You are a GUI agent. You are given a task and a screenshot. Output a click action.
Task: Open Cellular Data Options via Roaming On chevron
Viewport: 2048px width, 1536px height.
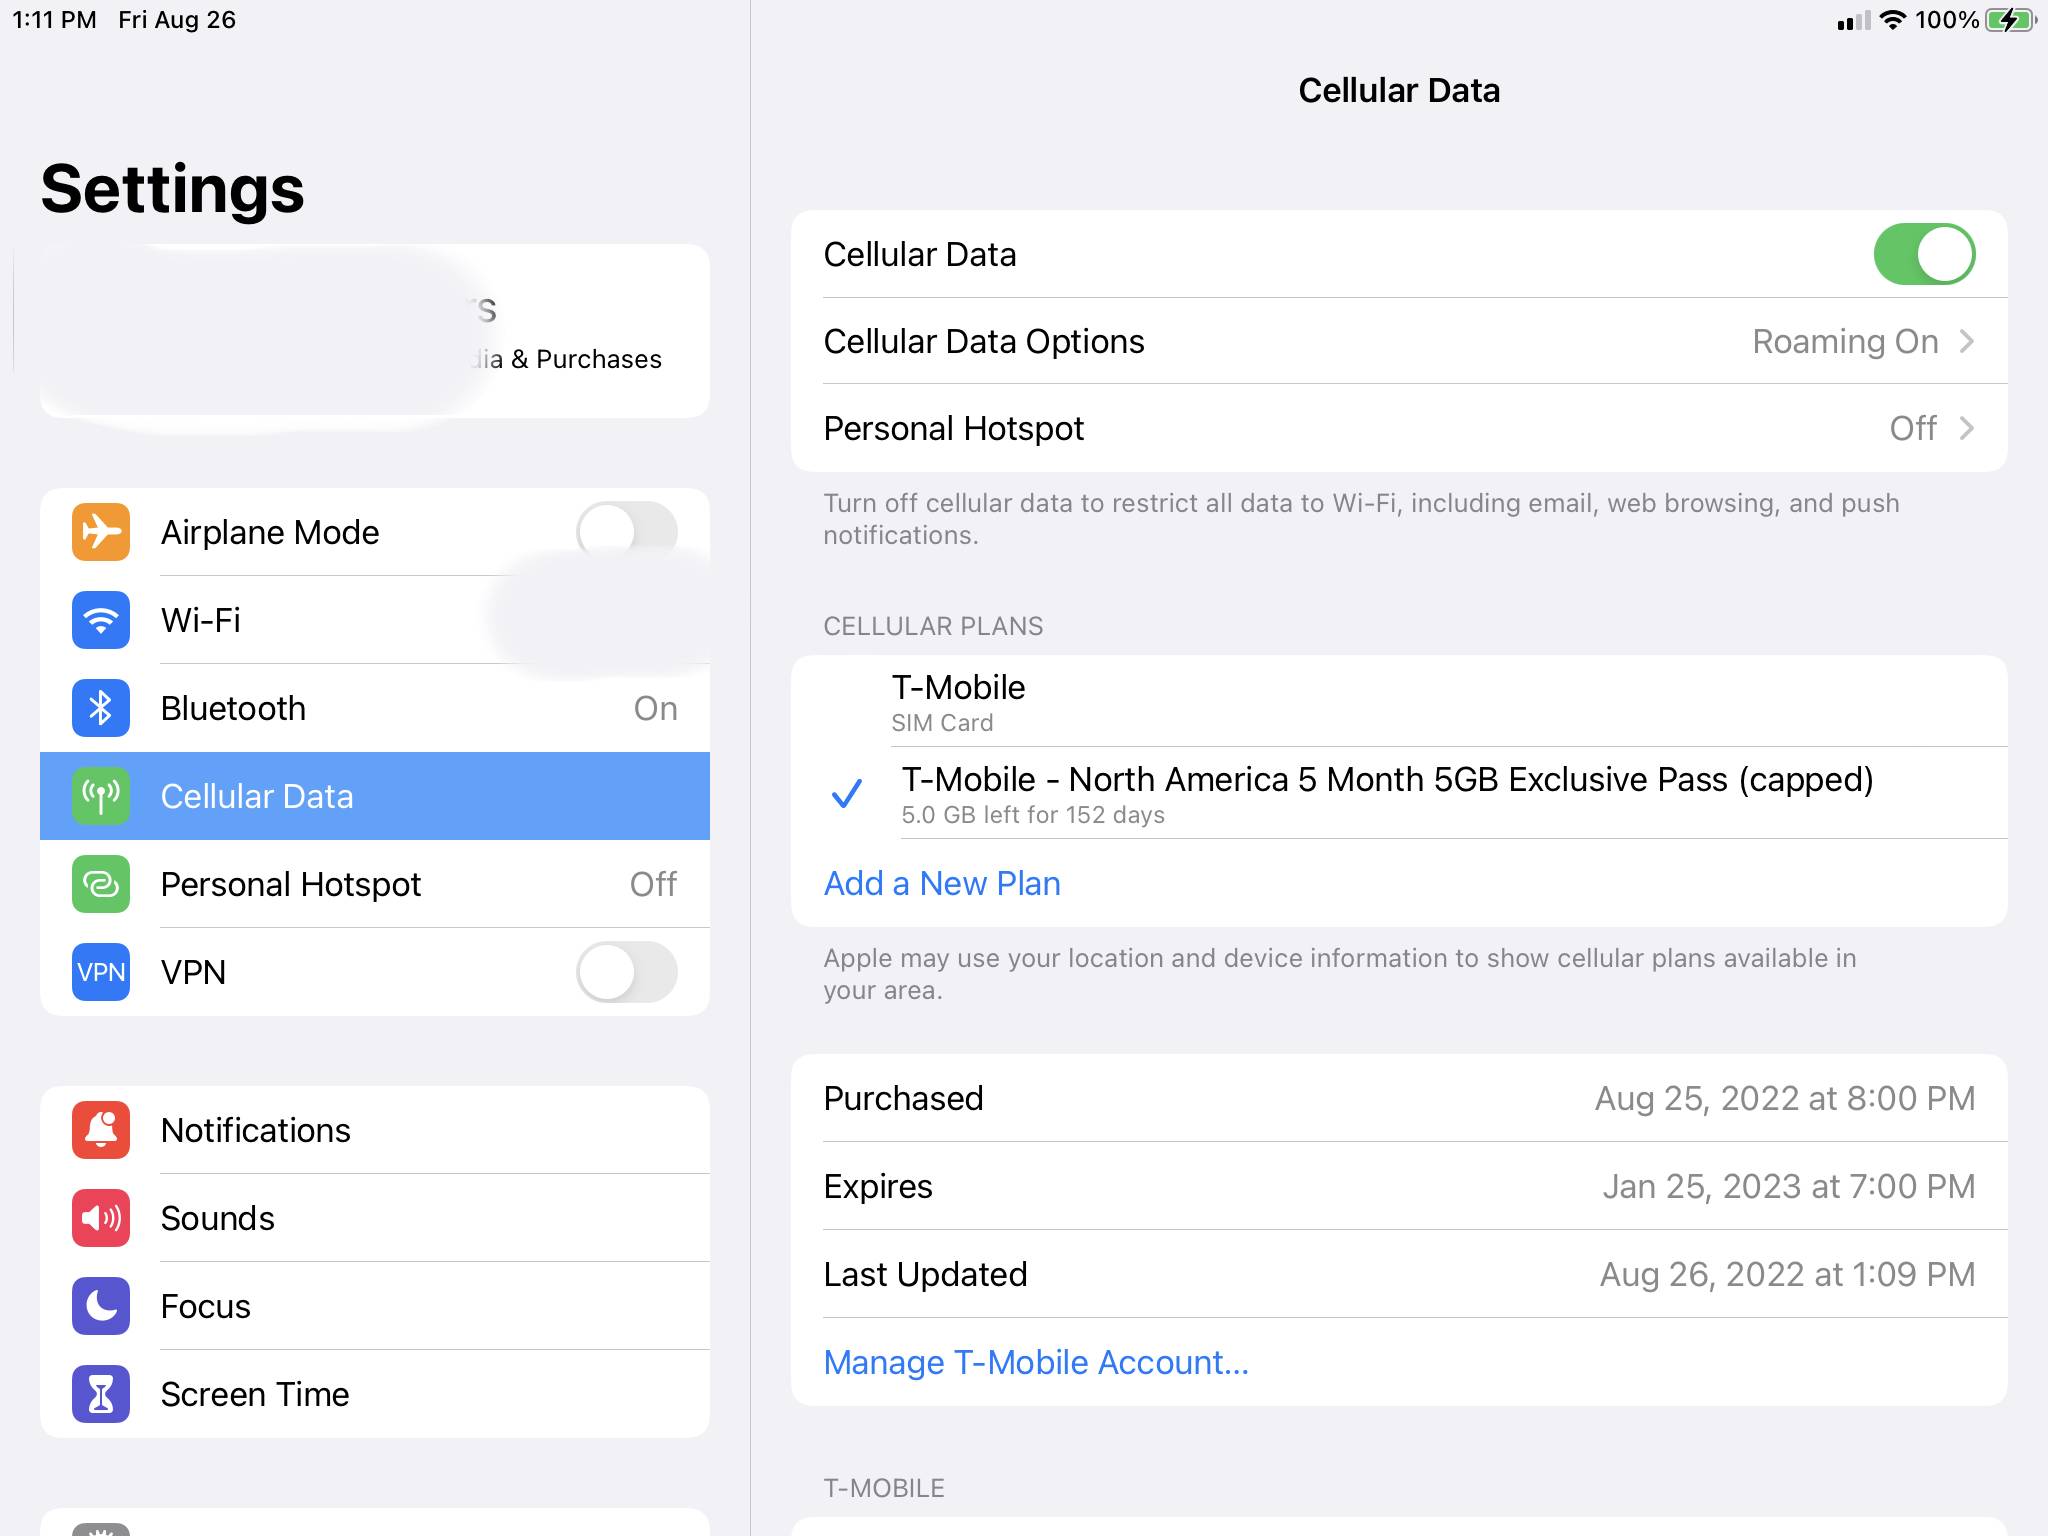(1965, 342)
